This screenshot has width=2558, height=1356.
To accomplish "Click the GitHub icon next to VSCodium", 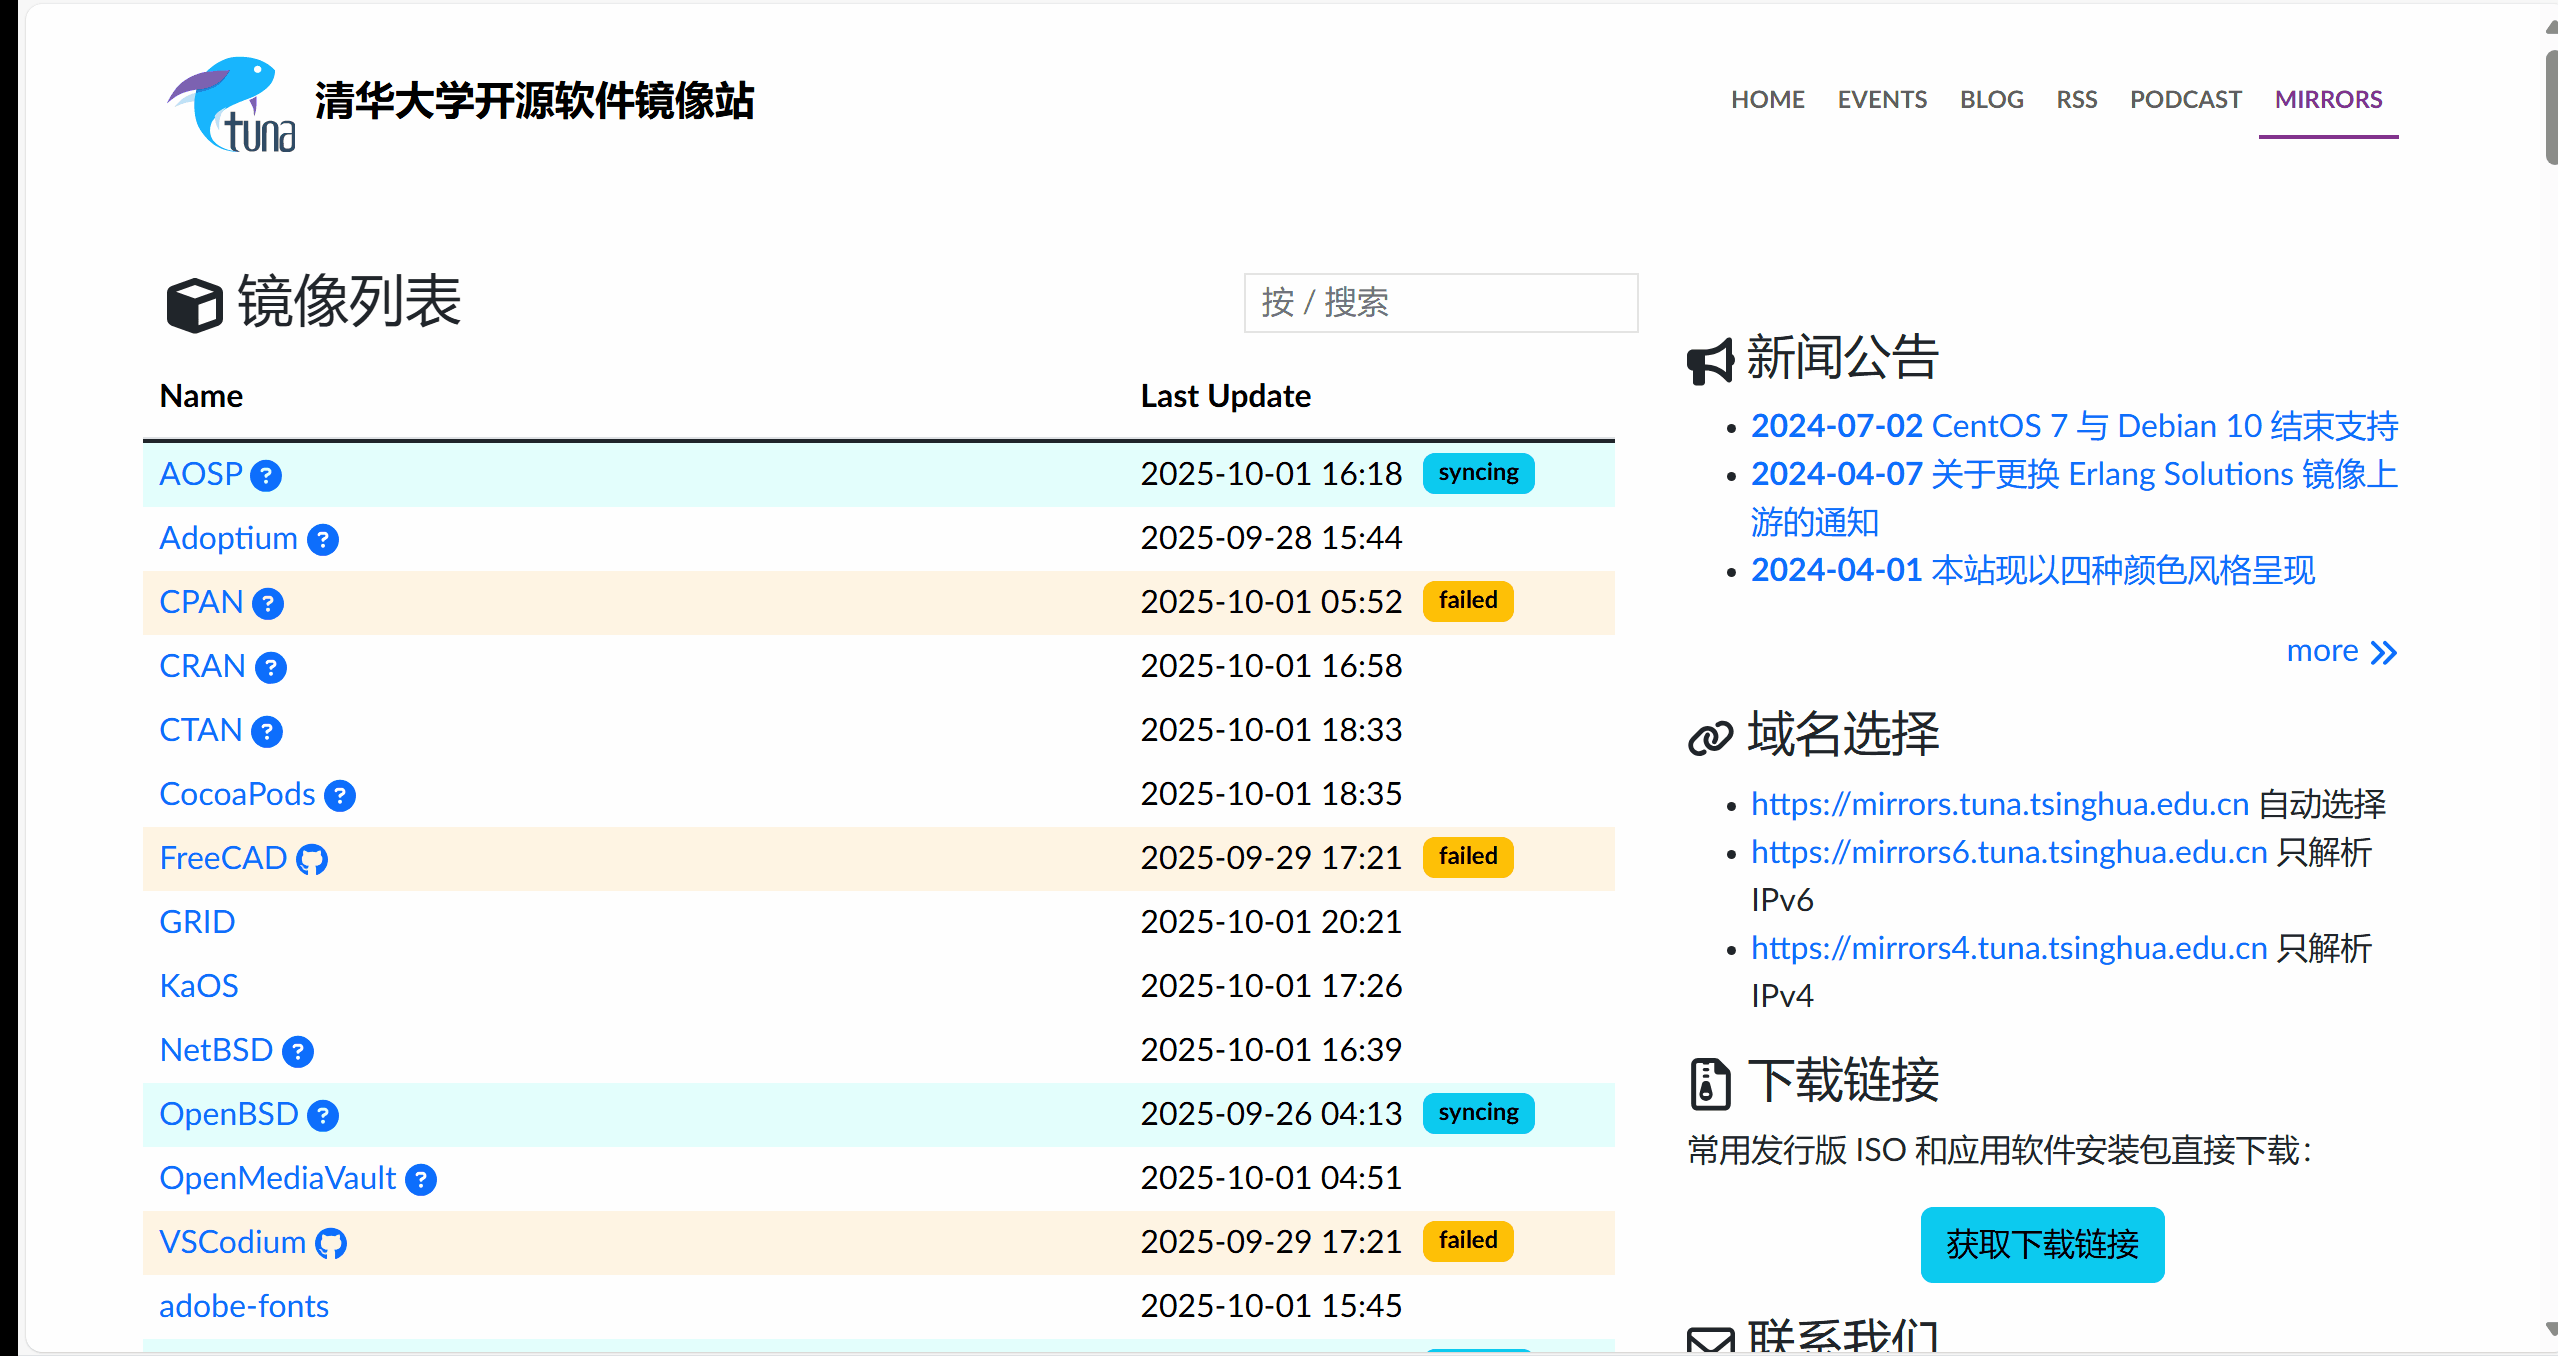I will [x=331, y=1243].
